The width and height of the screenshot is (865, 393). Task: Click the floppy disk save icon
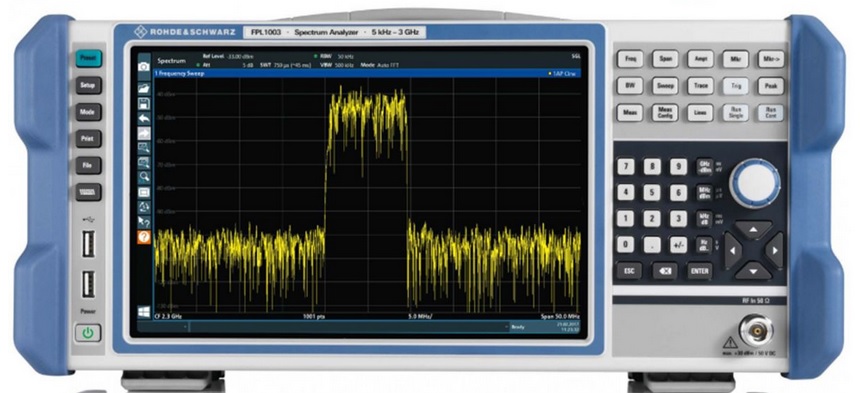pos(144,103)
